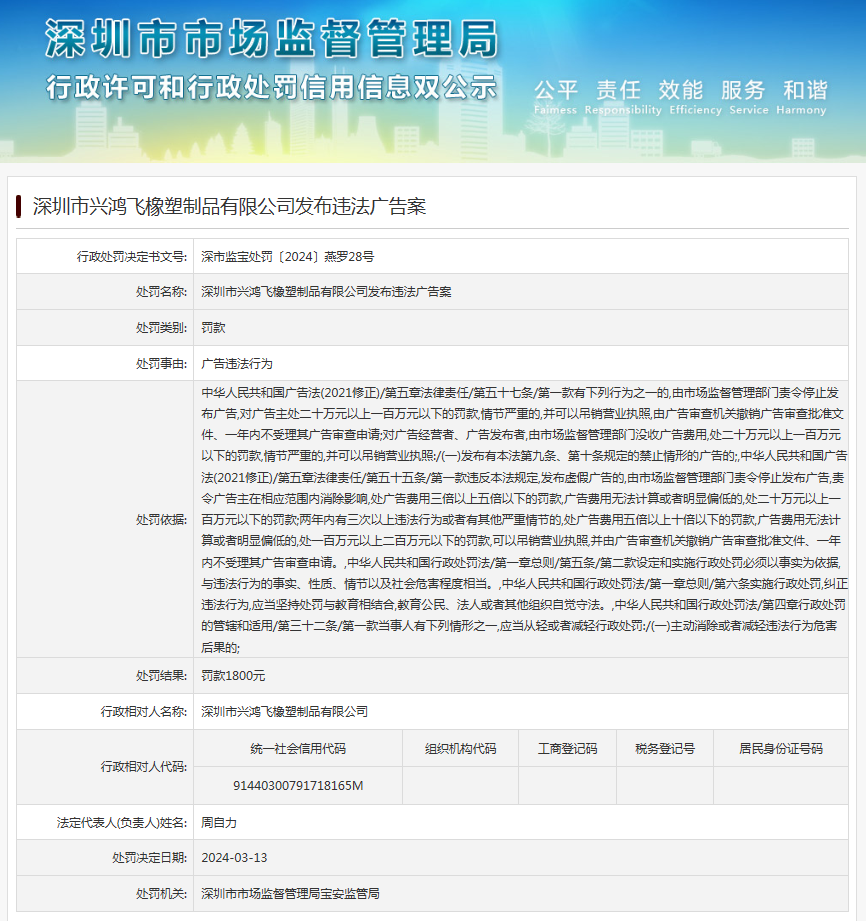Click the 工商登记码 column header
Screen dimensions: 866x921
(x=568, y=749)
